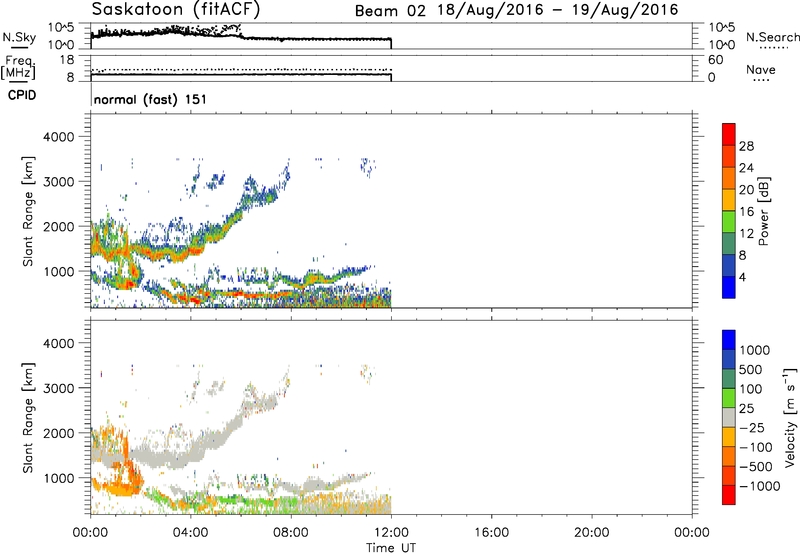
Task: Click Slant Range axis title of power panel
Action: [28, 211]
